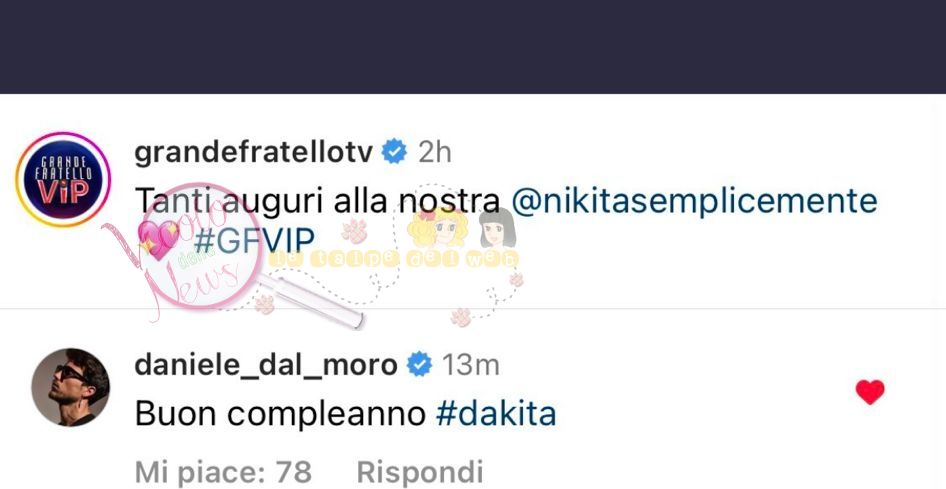Click the dark-haired cartoon girl watermark icon

coord(497,229)
